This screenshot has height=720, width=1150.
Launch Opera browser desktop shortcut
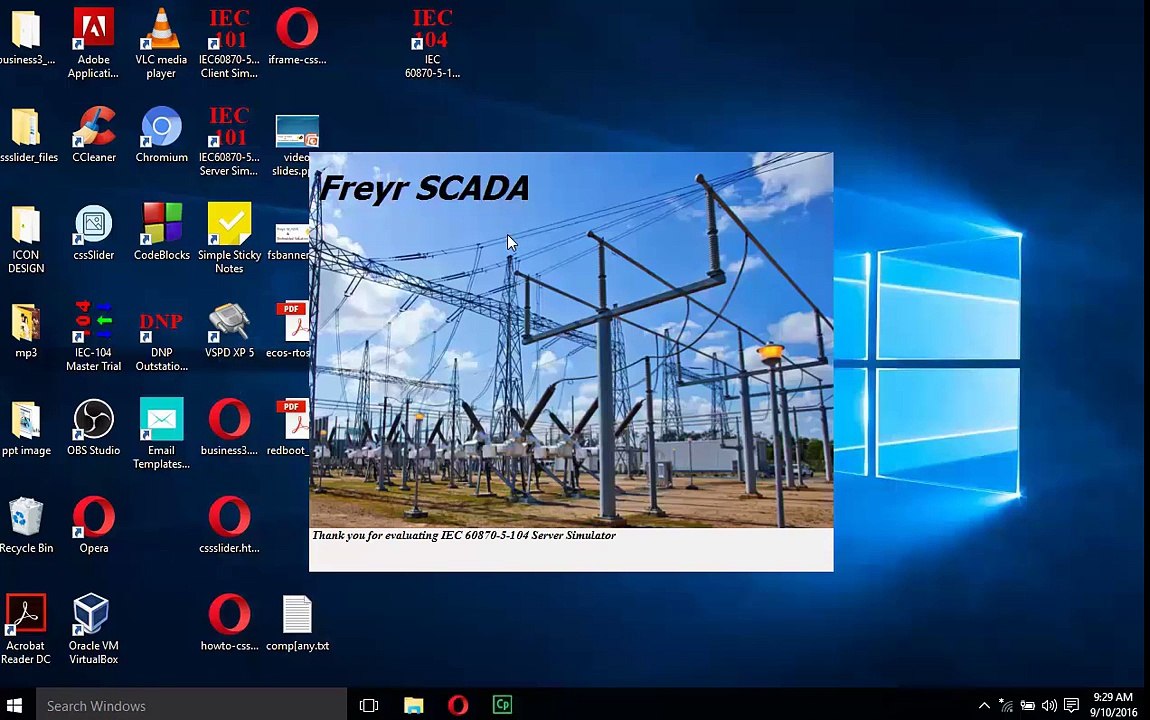pyautogui.click(x=93, y=525)
